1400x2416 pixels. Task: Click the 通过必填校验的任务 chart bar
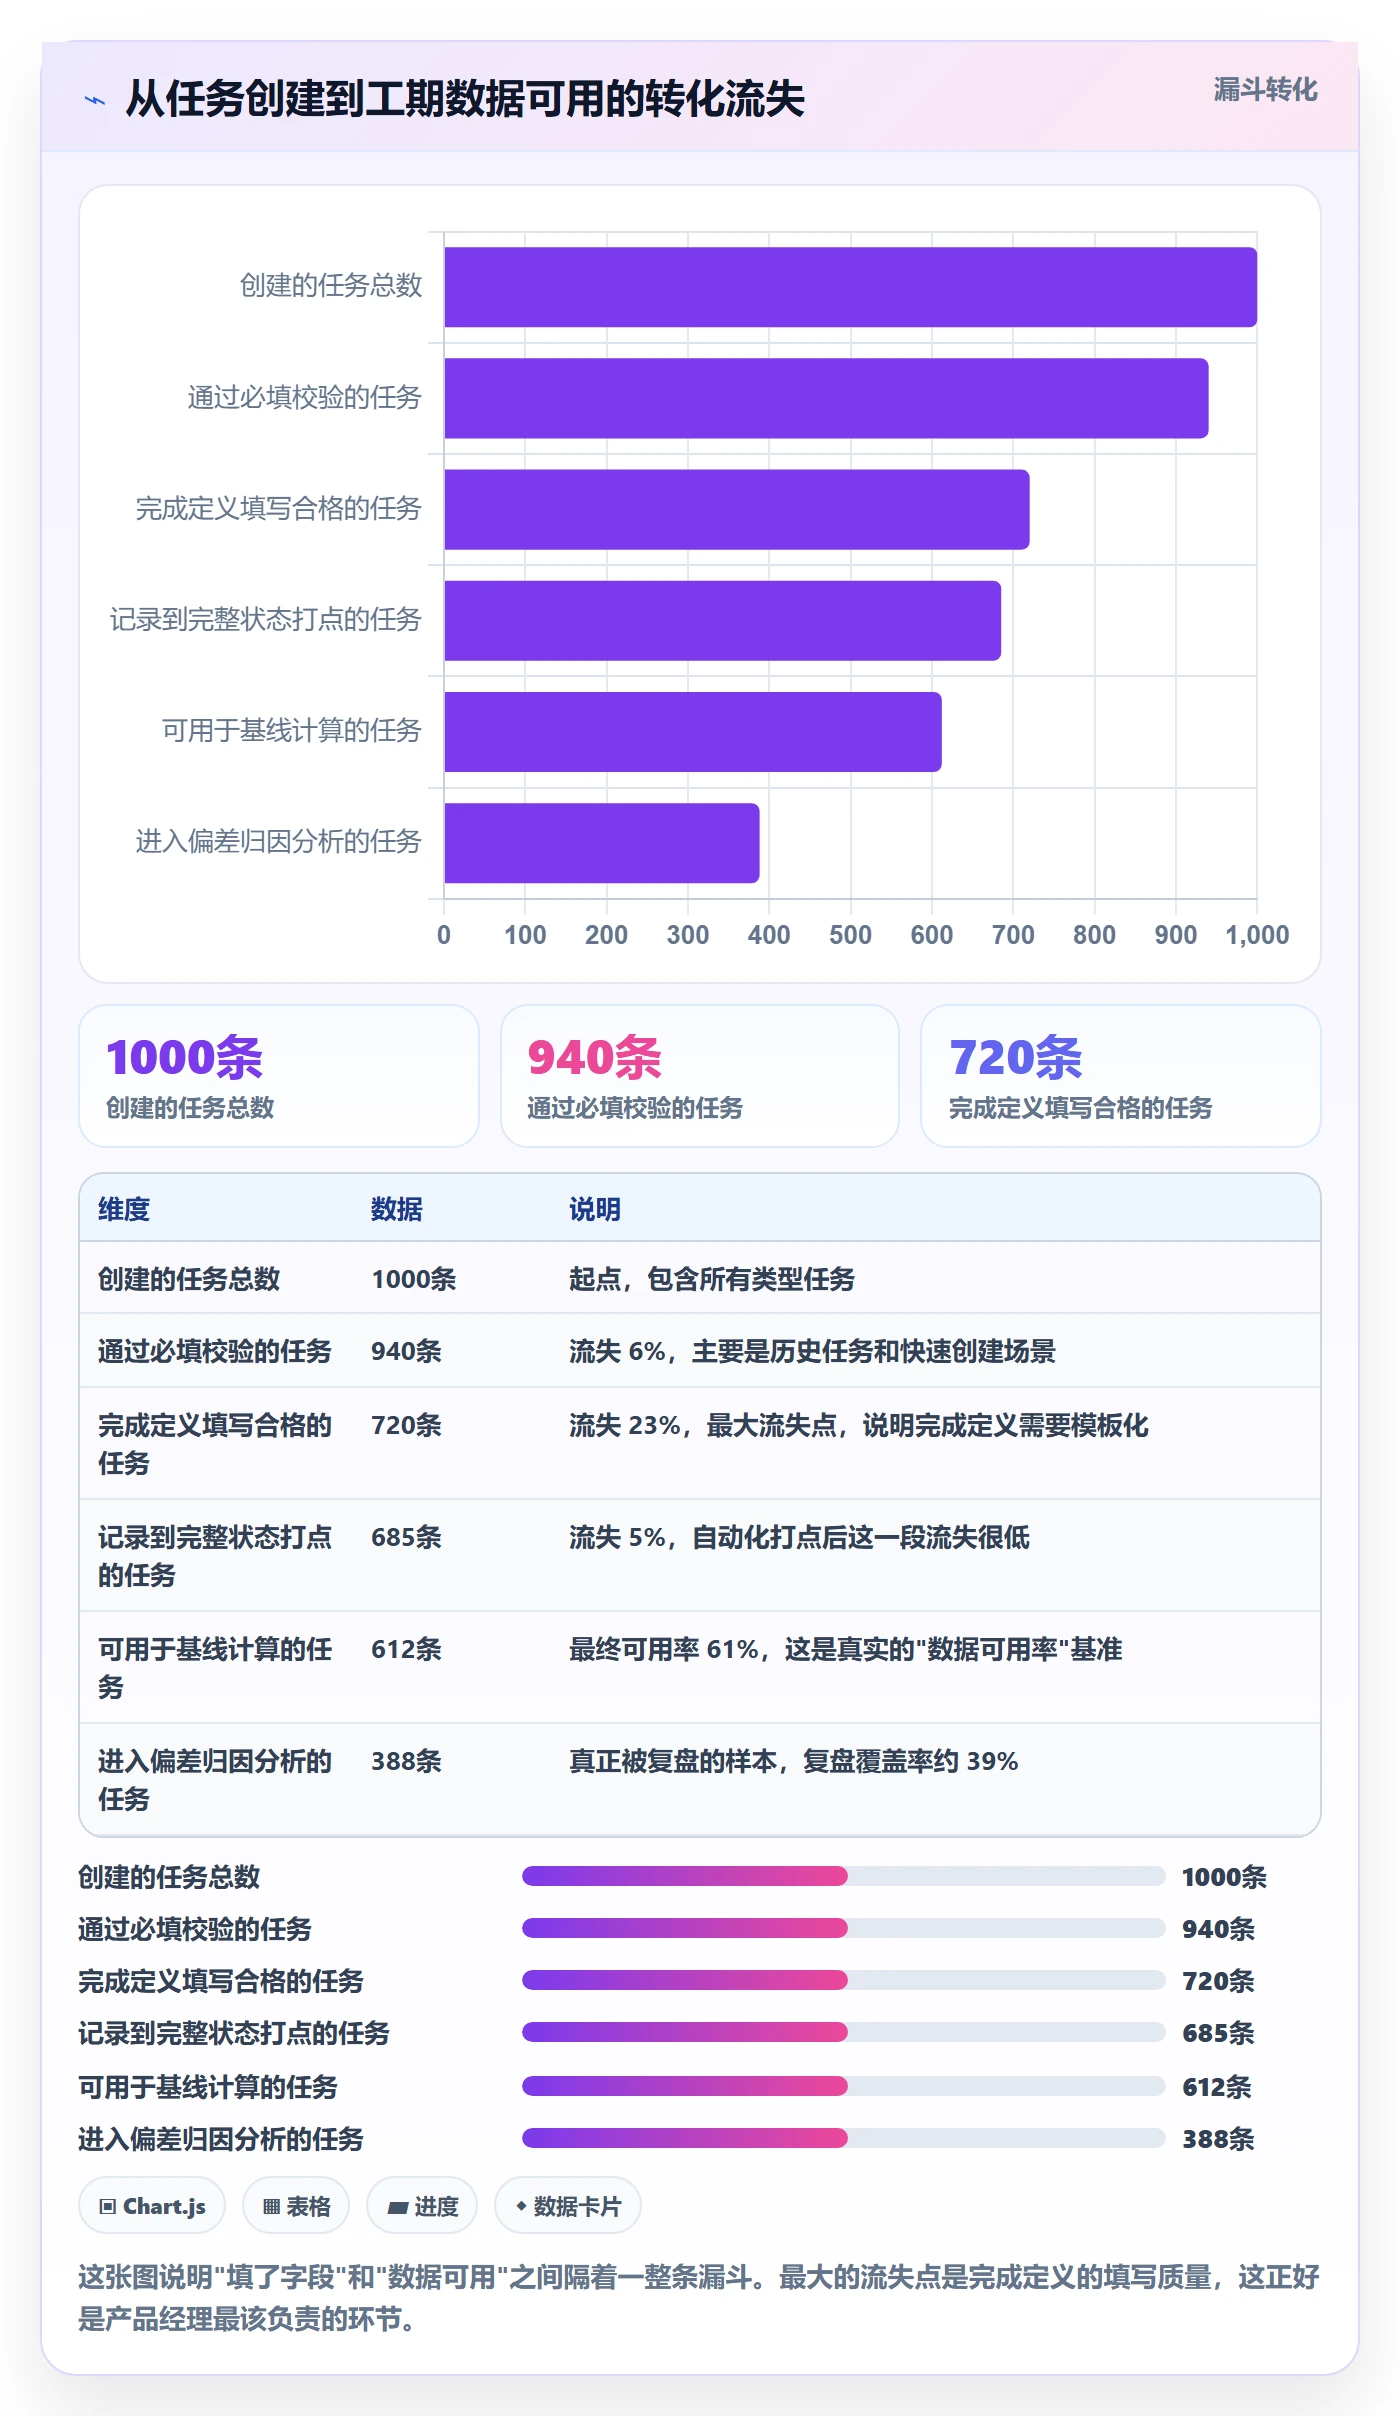826,398
